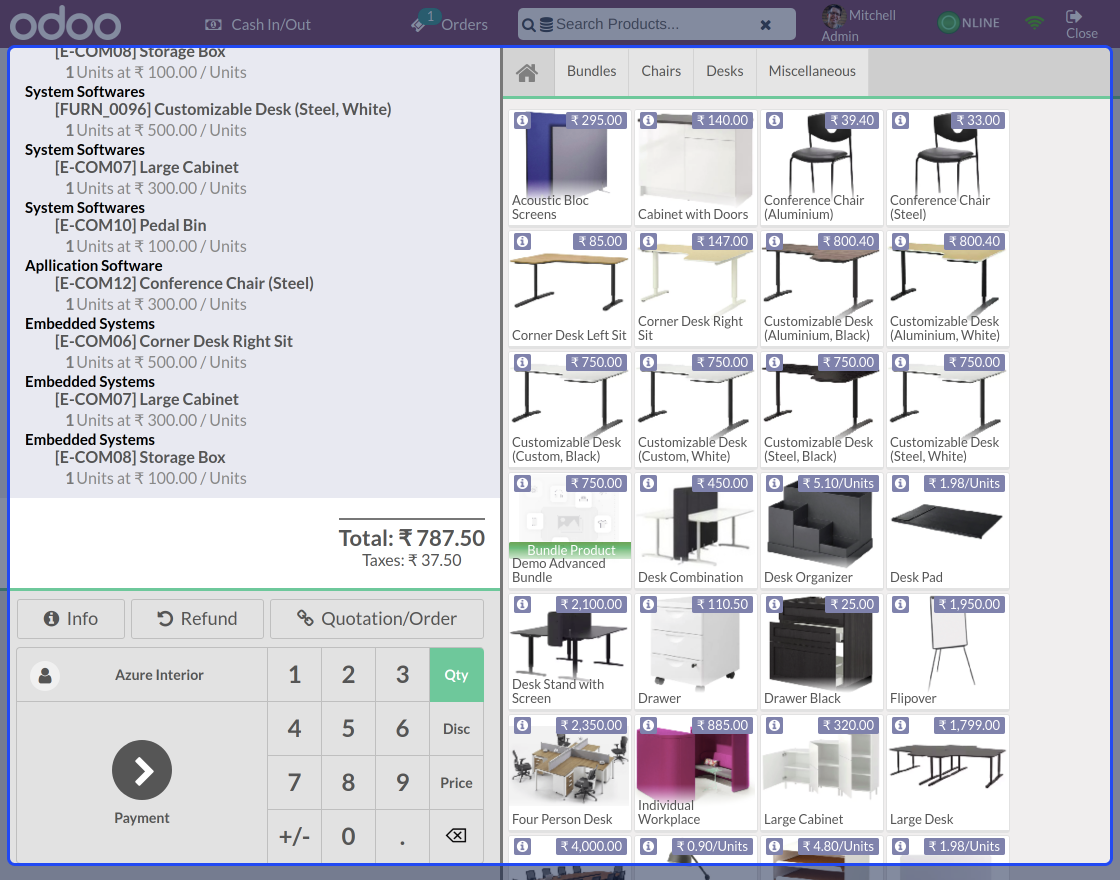
Task: Open info for Large Cabinet product
Action: pyautogui.click(x=774, y=726)
